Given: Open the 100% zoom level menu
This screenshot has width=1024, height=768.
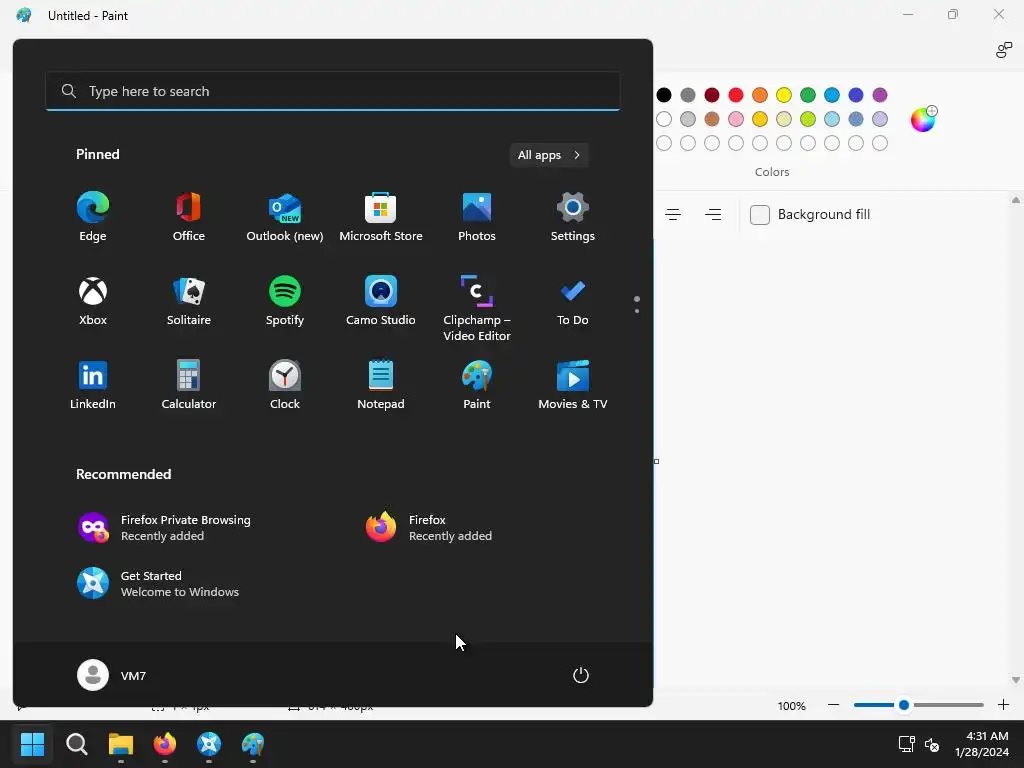Looking at the screenshot, I should tap(792, 706).
